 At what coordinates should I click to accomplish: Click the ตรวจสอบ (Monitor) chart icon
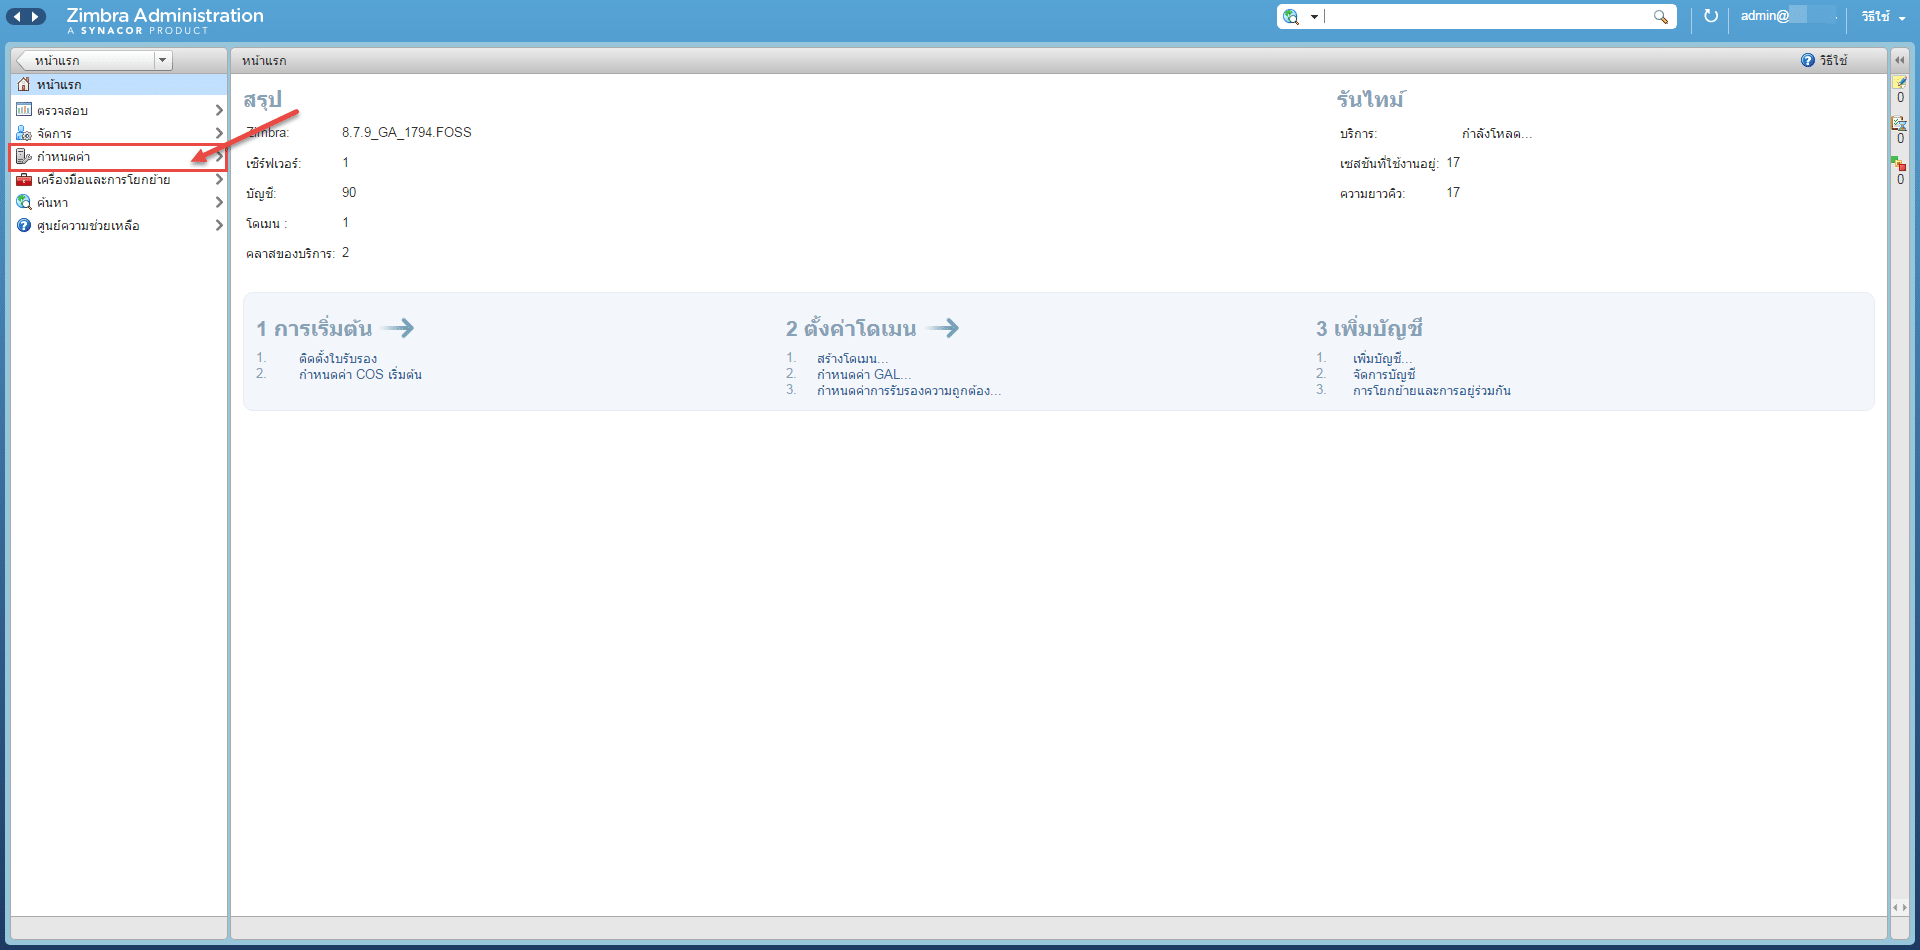tap(24, 109)
